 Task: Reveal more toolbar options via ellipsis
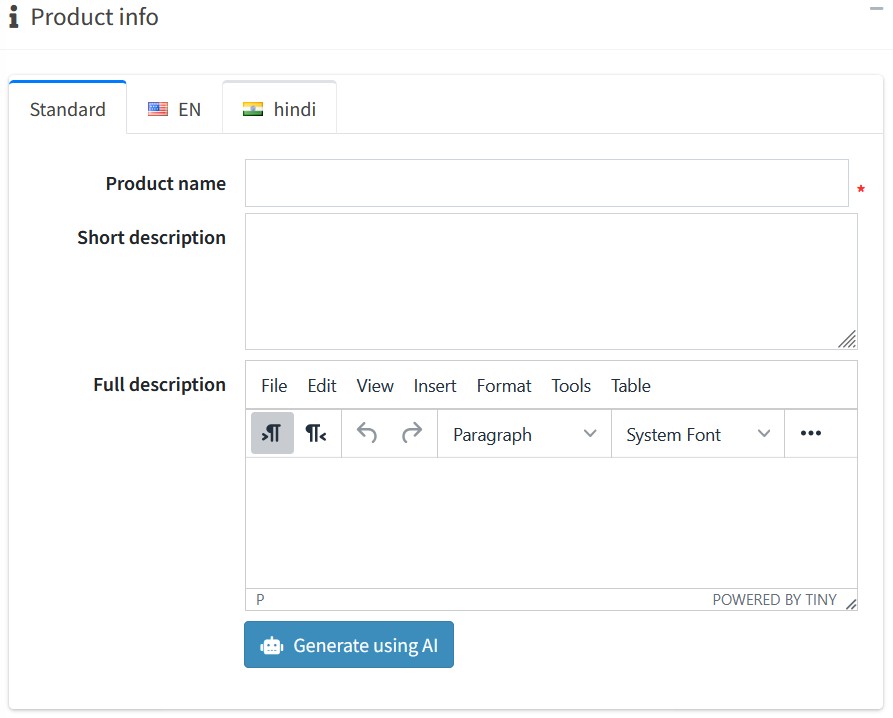click(x=810, y=433)
